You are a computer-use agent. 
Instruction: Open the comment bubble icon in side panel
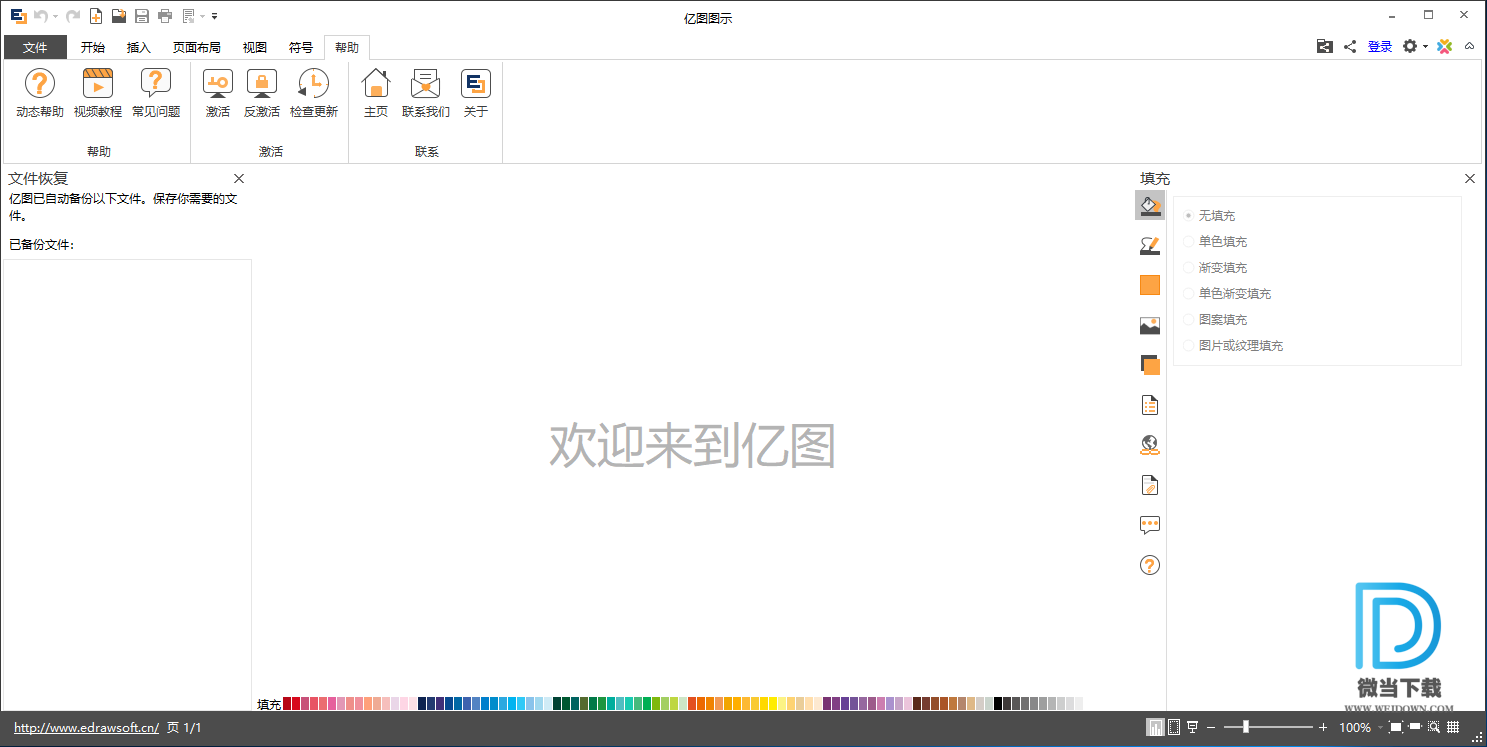pyautogui.click(x=1150, y=524)
